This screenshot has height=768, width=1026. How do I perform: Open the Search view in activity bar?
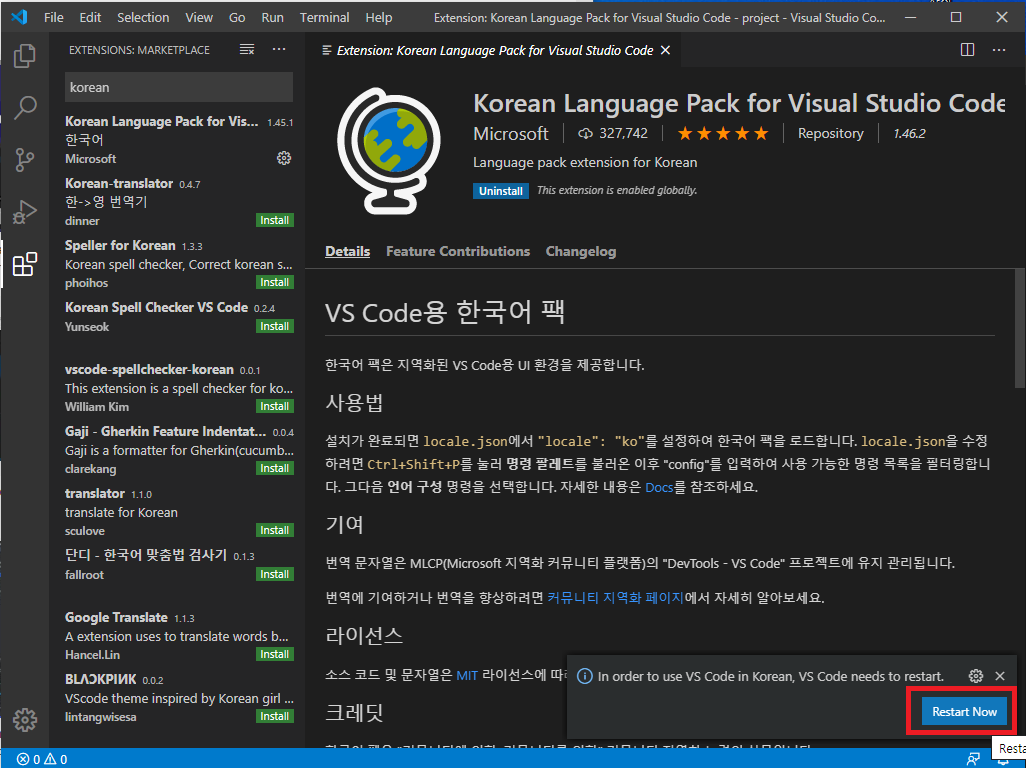coord(25,107)
